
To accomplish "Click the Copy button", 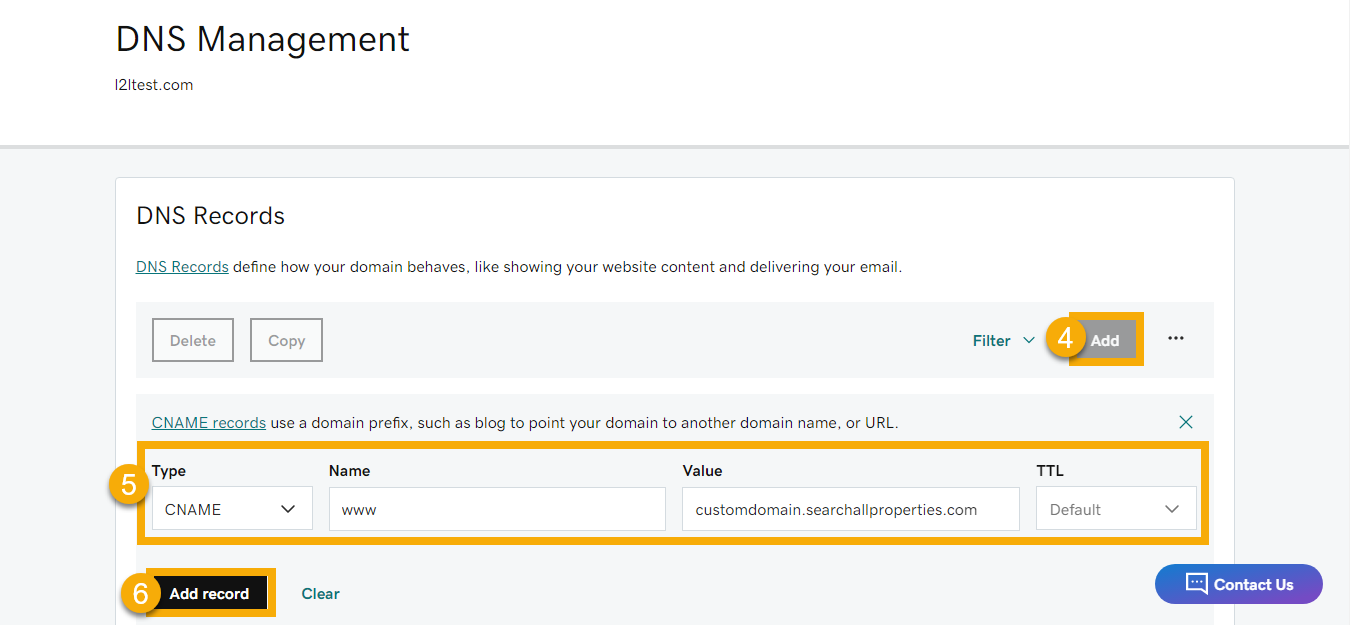I will pos(286,340).
